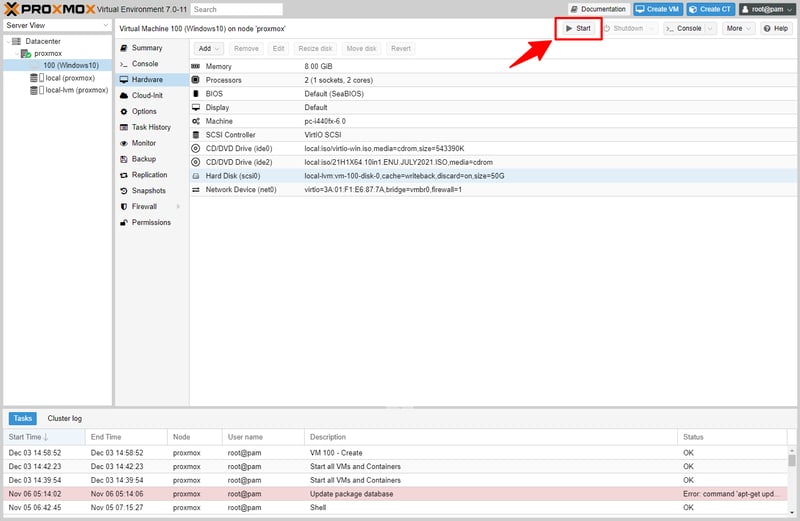Image resolution: width=800 pixels, height=521 pixels.
Task: Go to the Firewall section
Action: click(x=145, y=207)
